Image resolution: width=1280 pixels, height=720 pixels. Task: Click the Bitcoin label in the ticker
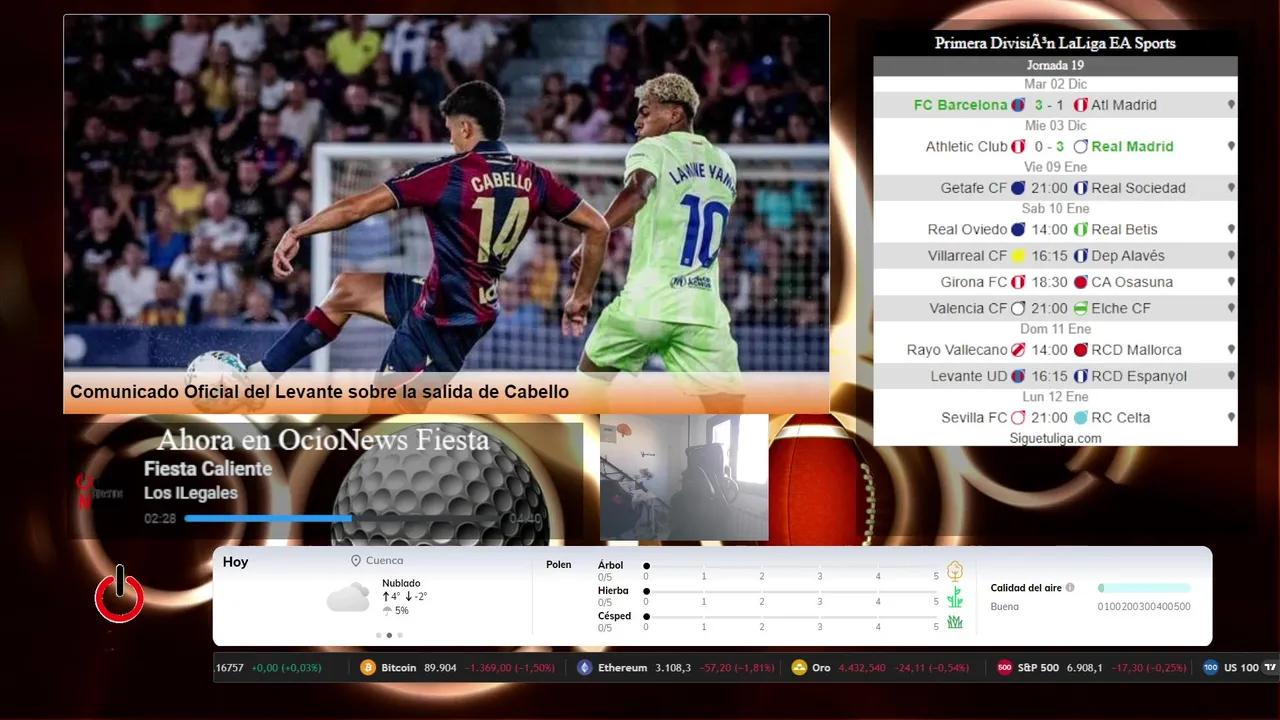398,667
